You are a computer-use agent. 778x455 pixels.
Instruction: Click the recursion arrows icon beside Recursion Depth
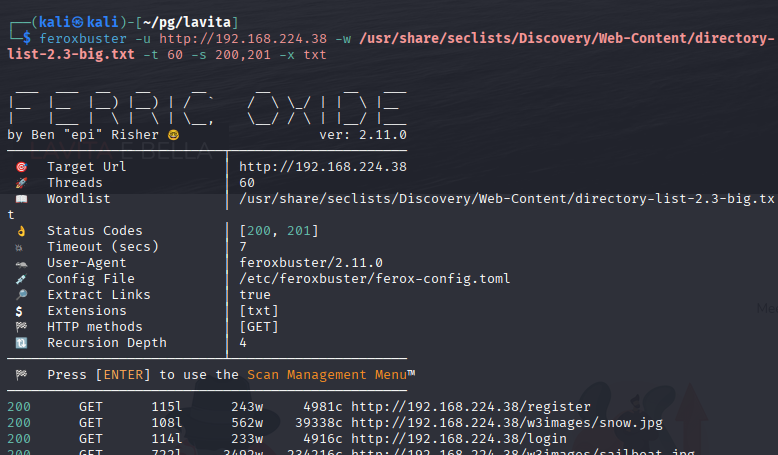click(x=21, y=343)
